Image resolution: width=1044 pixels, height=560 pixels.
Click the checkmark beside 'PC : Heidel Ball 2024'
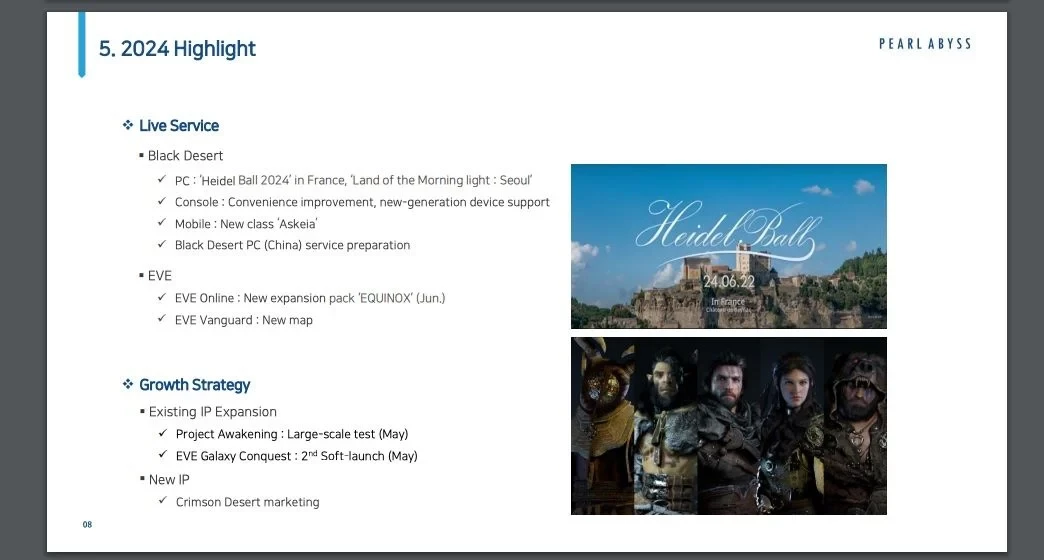162,178
